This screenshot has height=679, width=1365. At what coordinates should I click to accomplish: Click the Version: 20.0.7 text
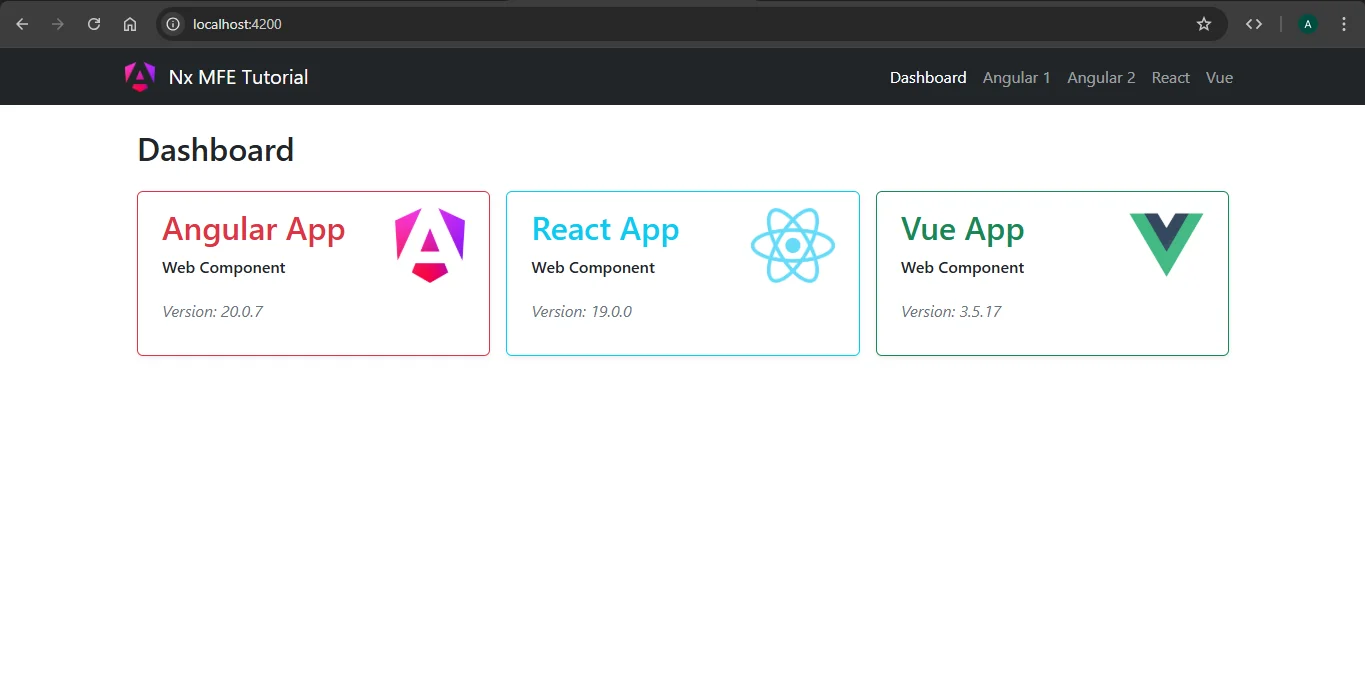[213, 311]
